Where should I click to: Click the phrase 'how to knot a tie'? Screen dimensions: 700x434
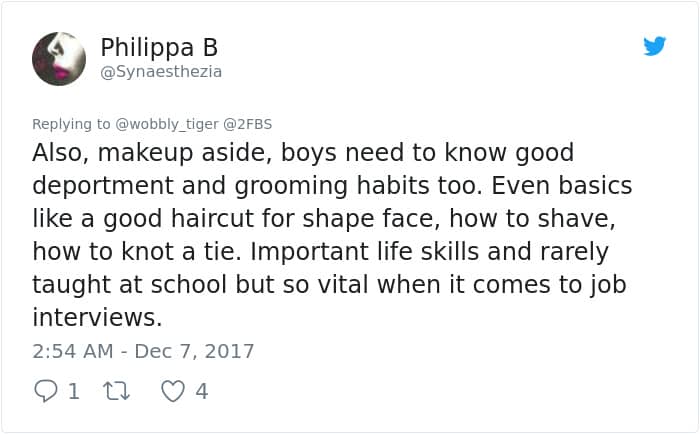121,252
